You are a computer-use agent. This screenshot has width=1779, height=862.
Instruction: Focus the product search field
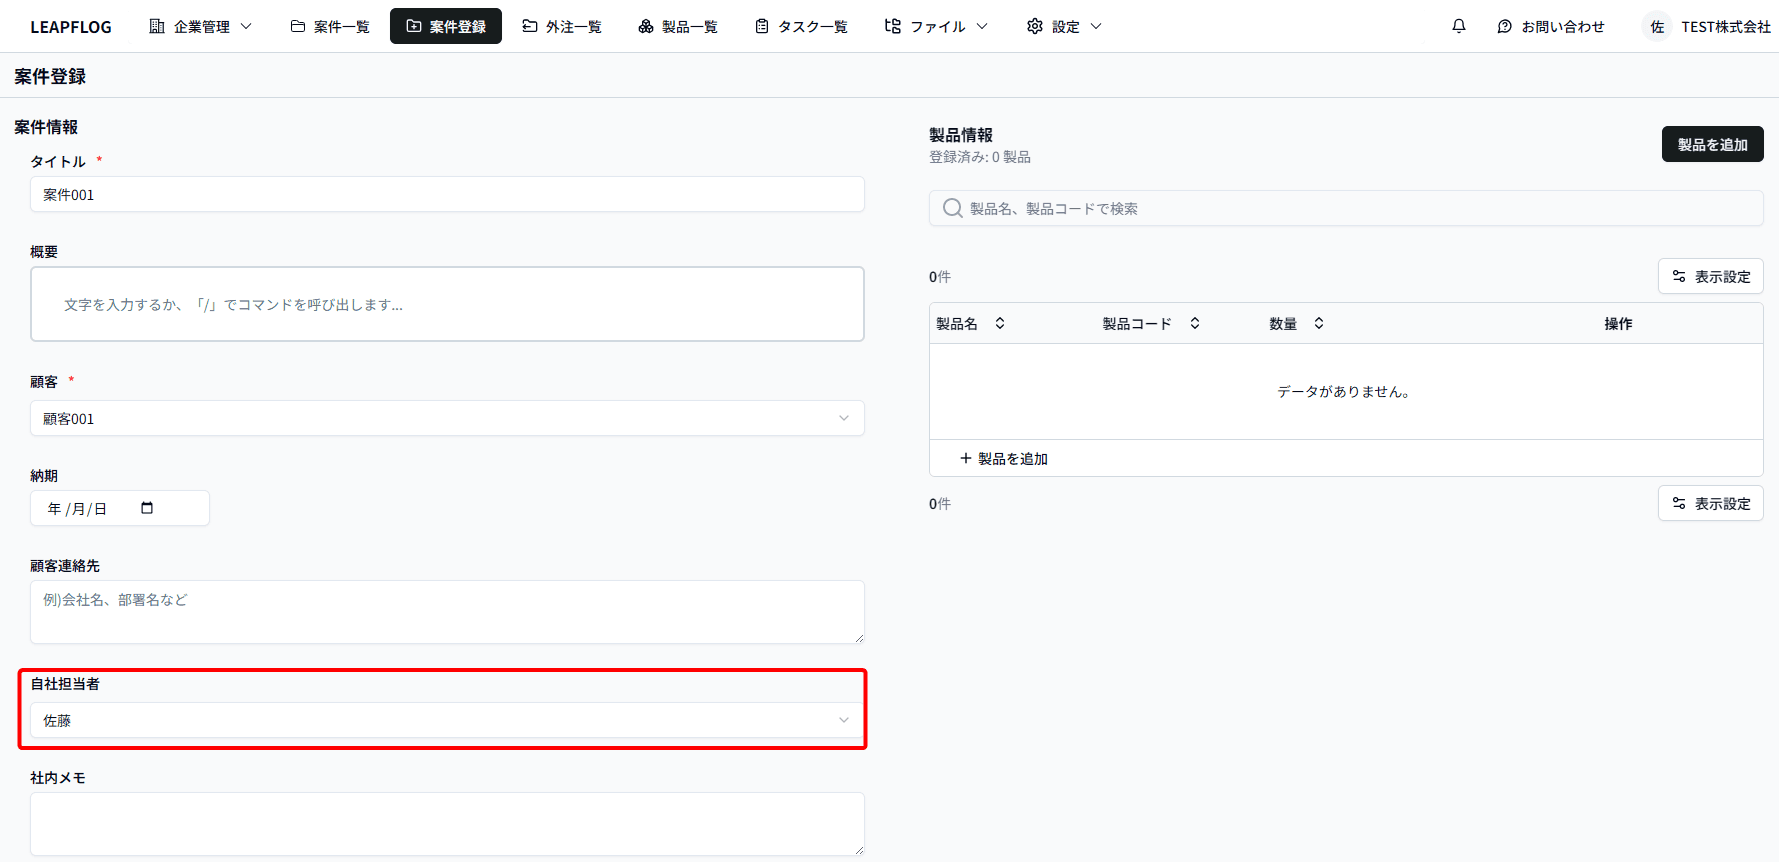tap(1346, 208)
